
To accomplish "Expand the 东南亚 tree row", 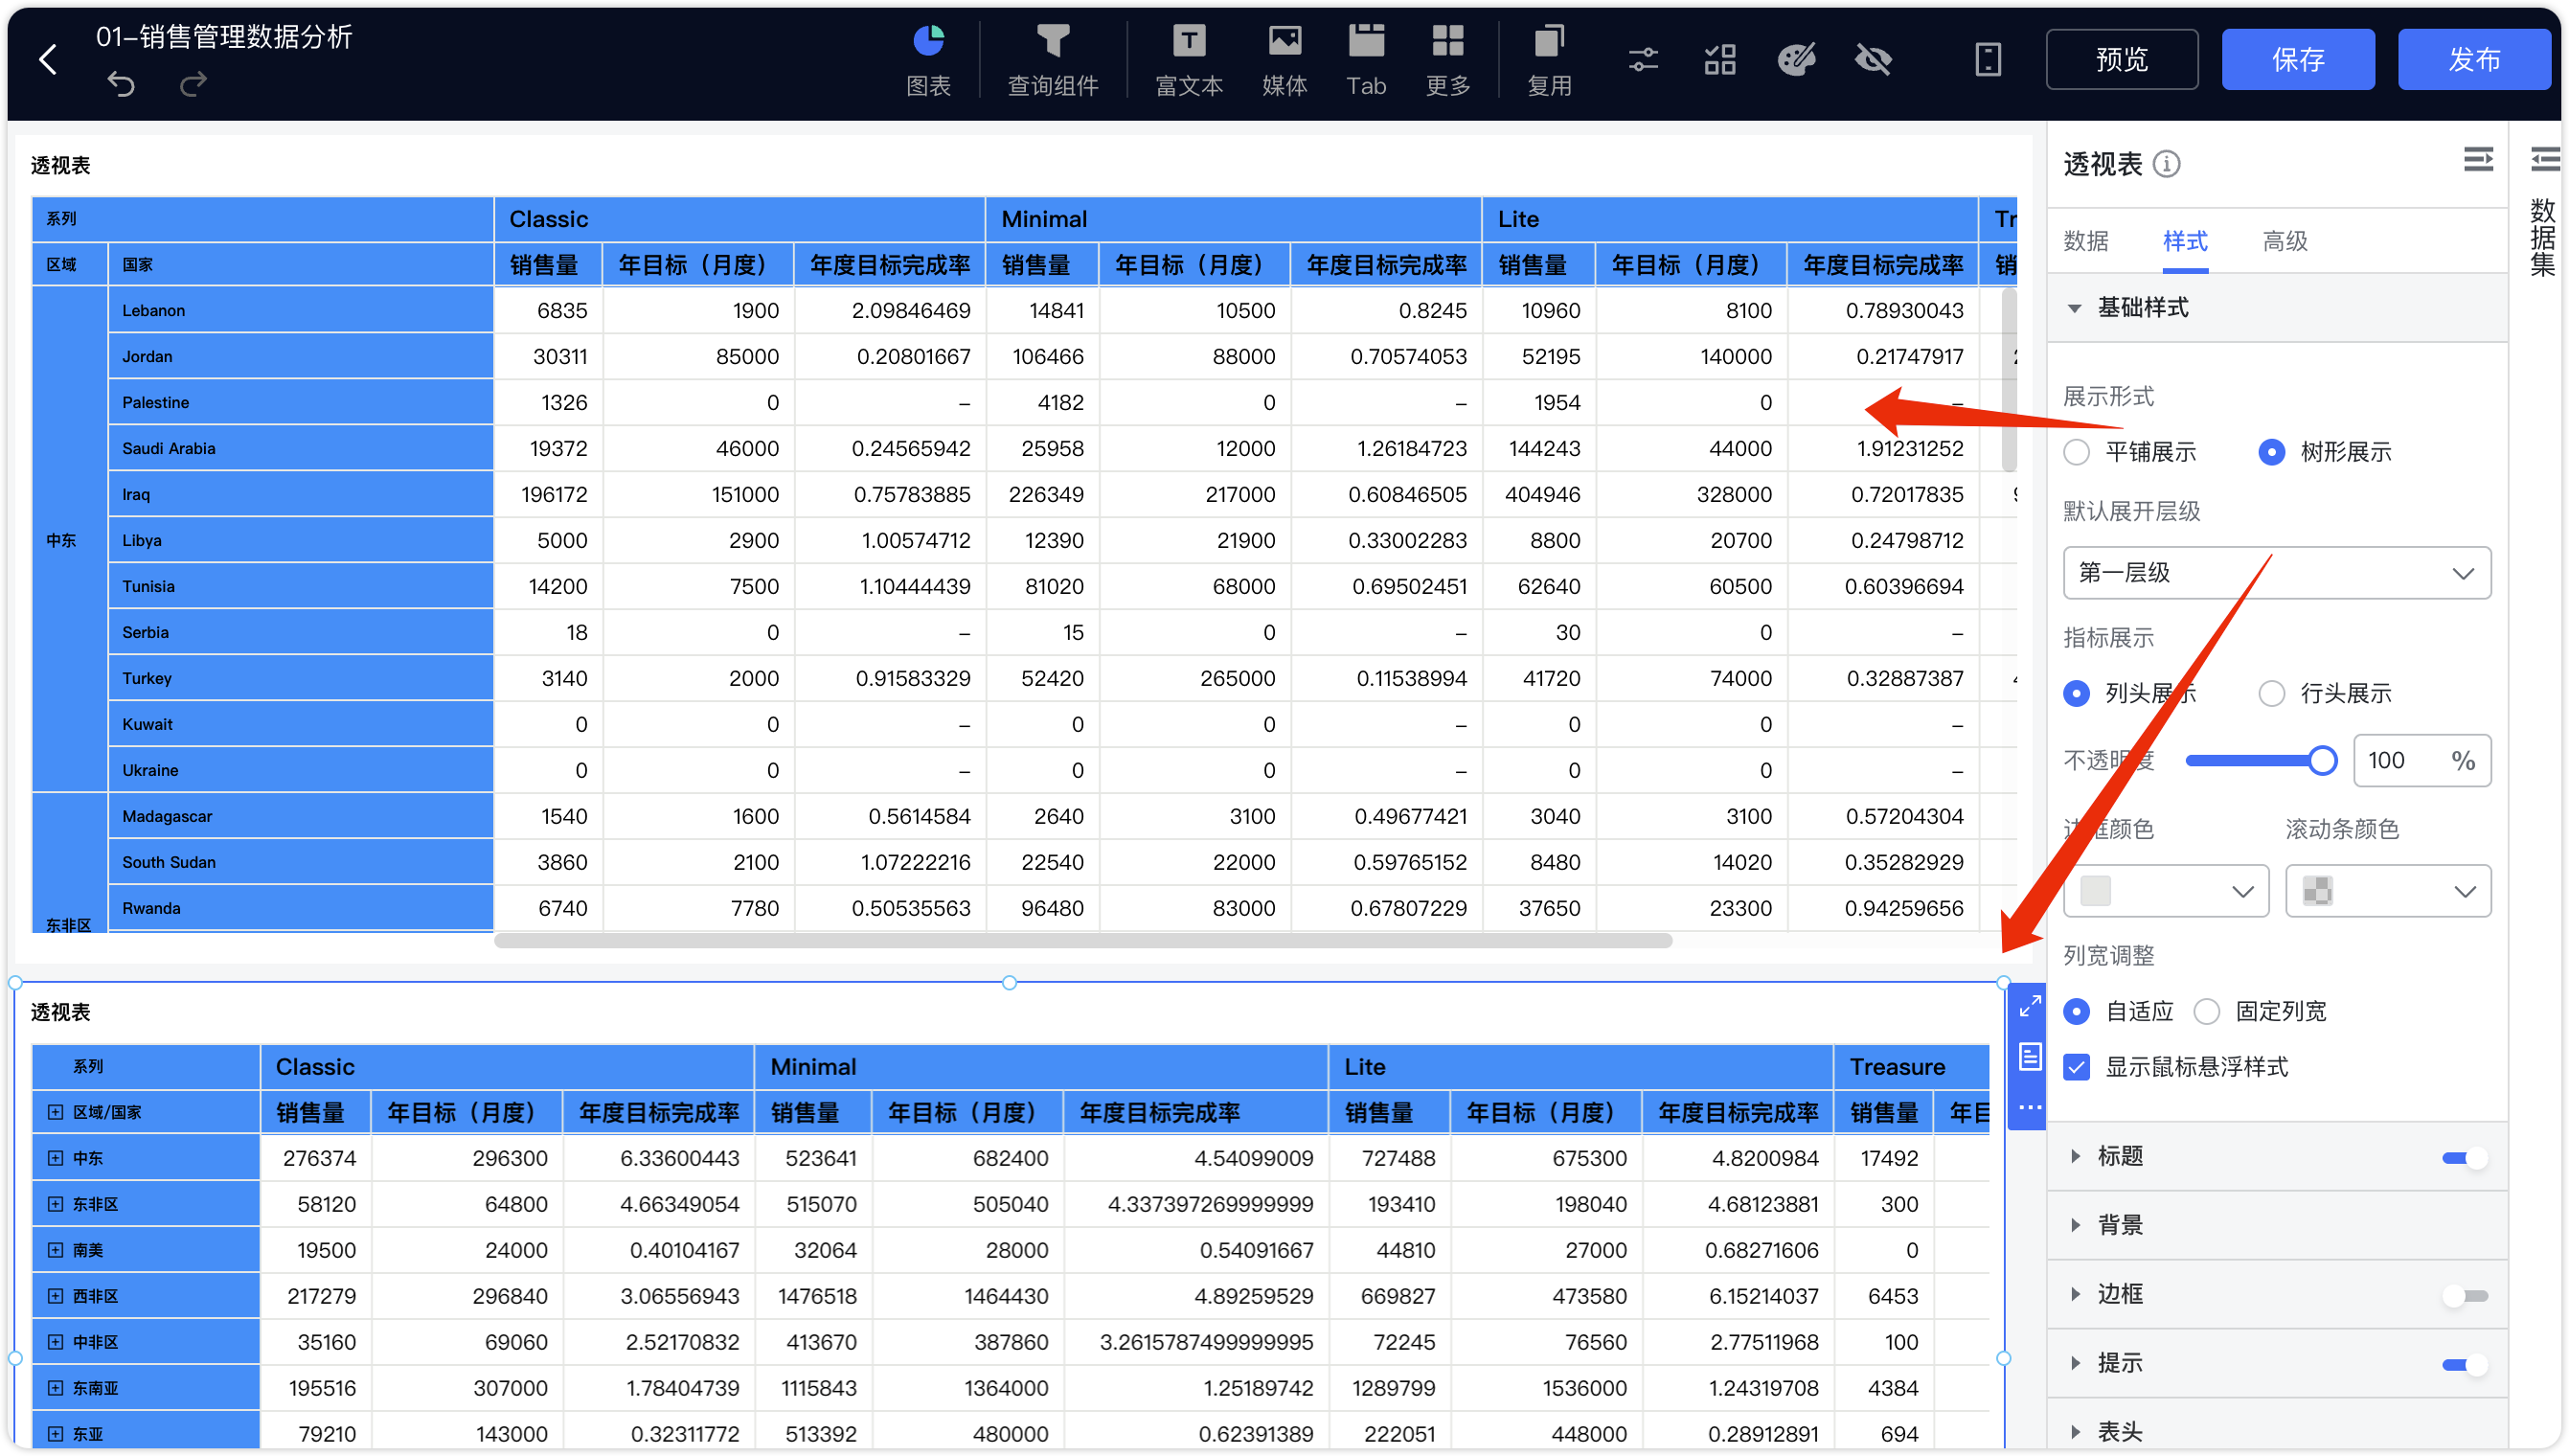I will point(55,1388).
